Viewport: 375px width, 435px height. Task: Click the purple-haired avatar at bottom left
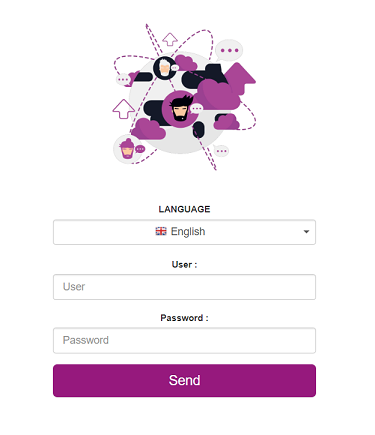(127, 149)
